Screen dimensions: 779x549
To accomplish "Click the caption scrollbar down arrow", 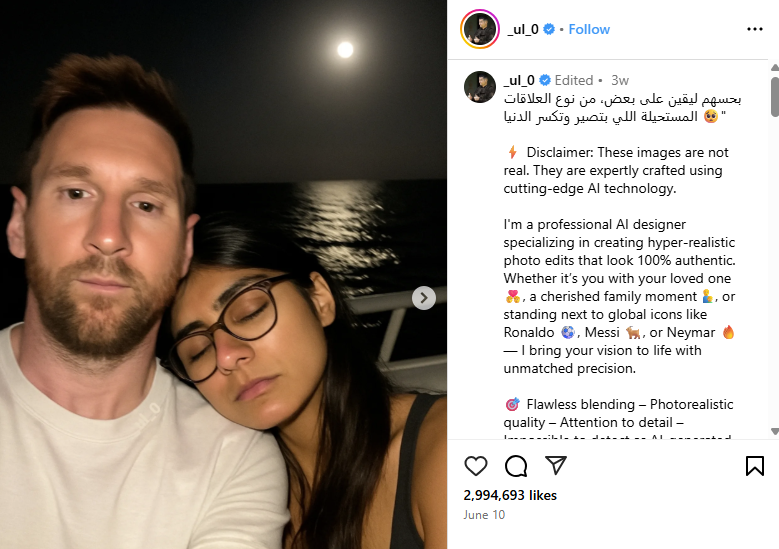I will coord(775,431).
